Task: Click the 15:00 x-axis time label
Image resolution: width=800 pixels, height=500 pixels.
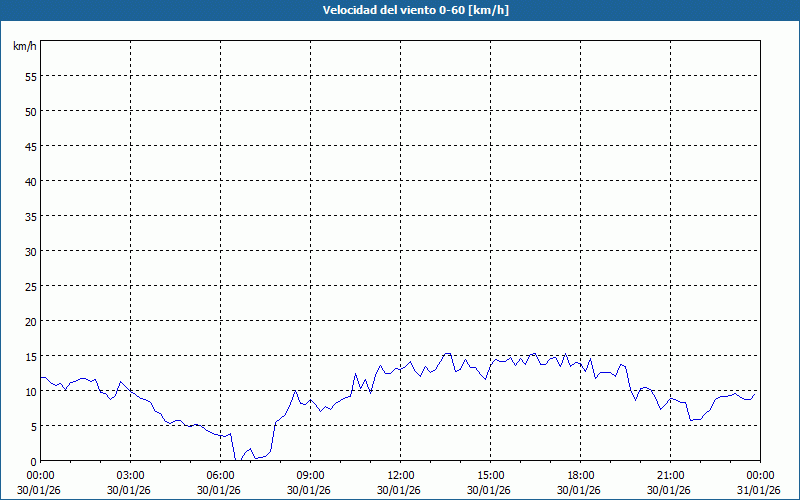Action: pyautogui.click(x=490, y=475)
